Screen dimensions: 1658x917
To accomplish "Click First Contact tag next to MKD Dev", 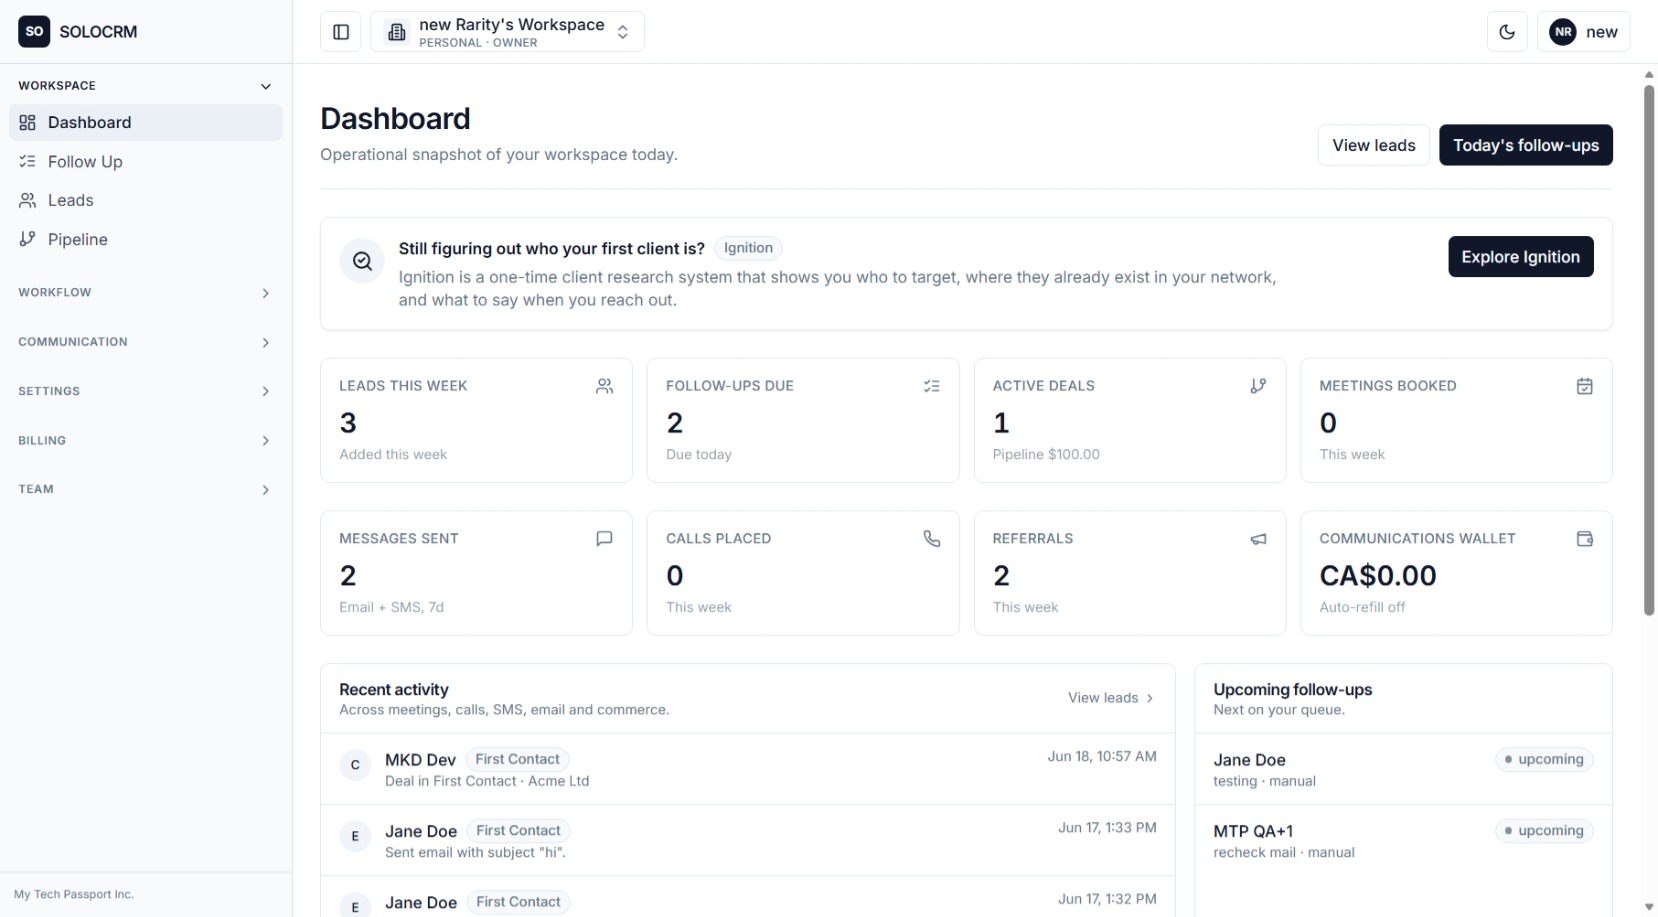I will [517, 759].
